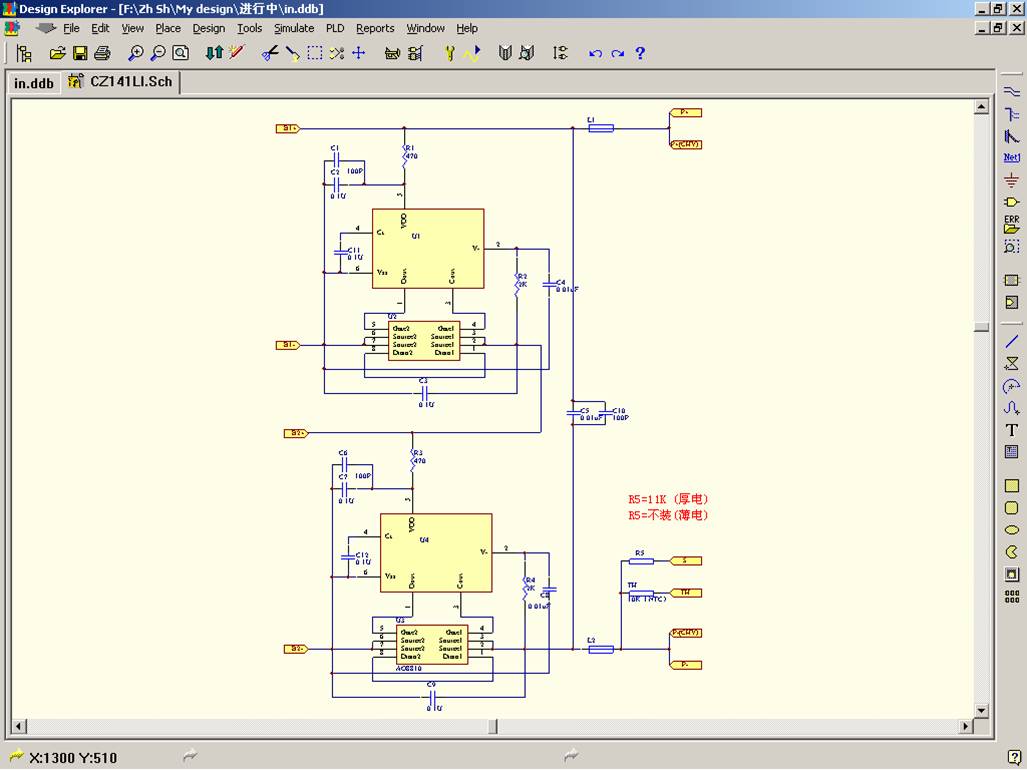Print the current schematic

click(x=102, y=53)
